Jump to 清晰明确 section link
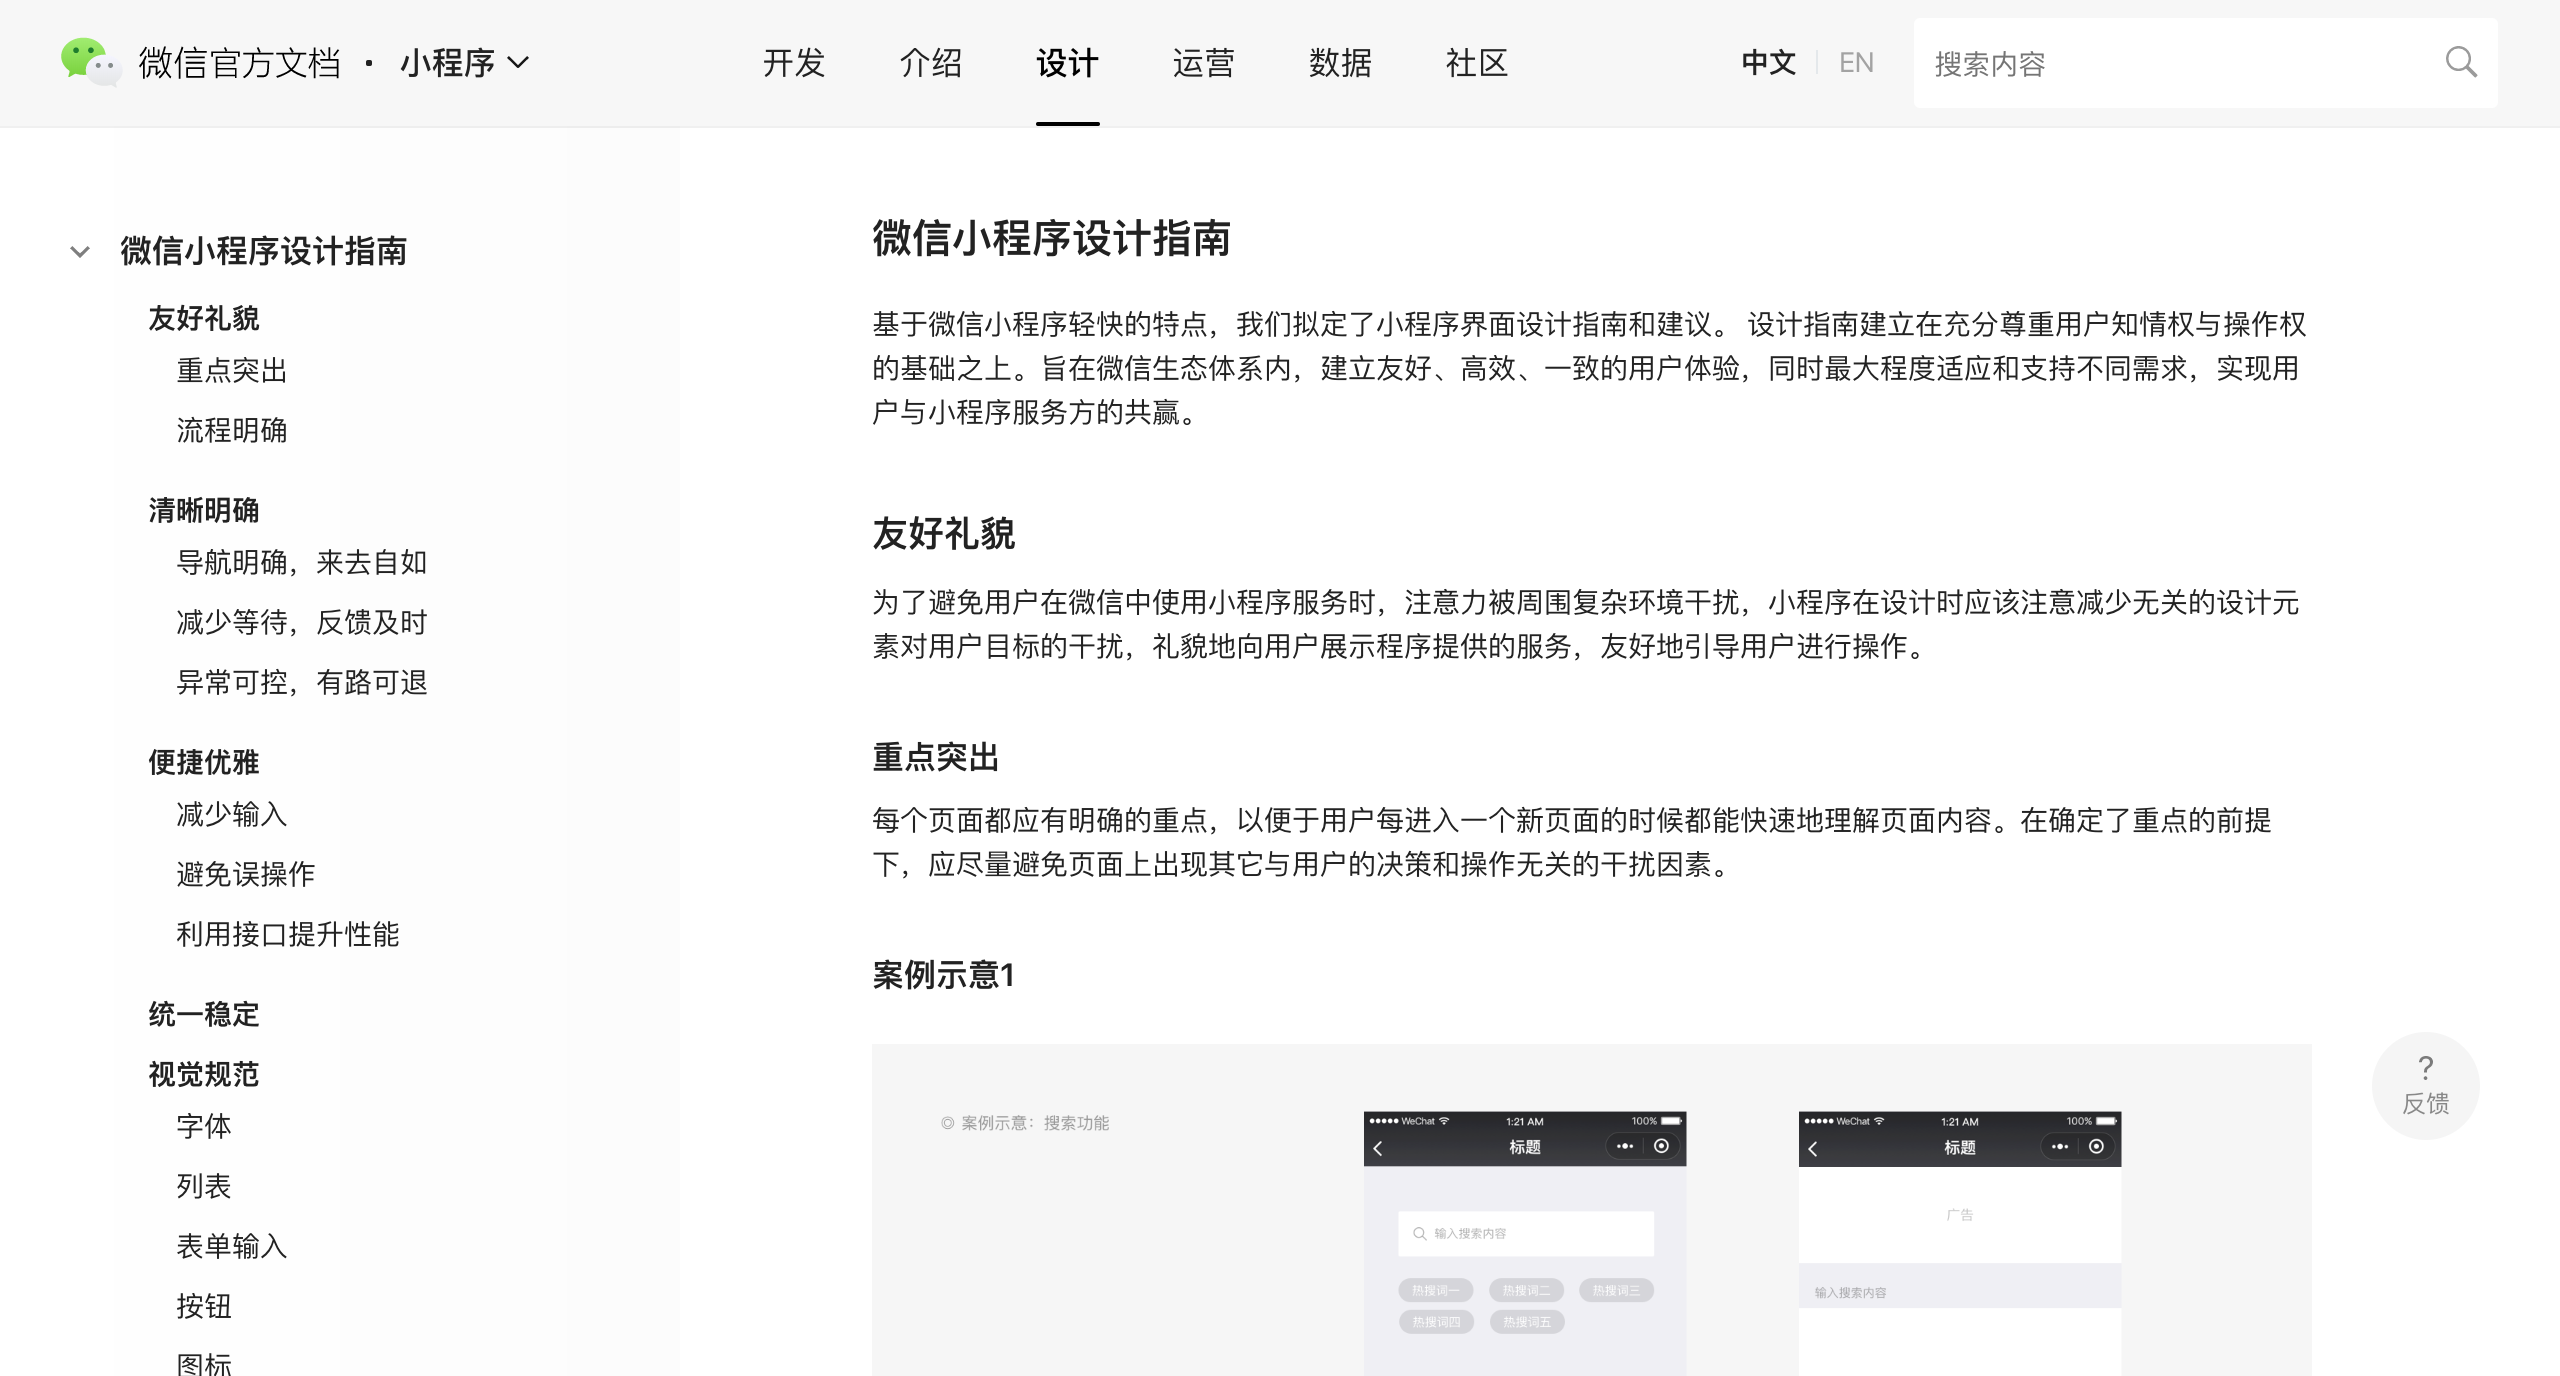 (x=204, y=511)
